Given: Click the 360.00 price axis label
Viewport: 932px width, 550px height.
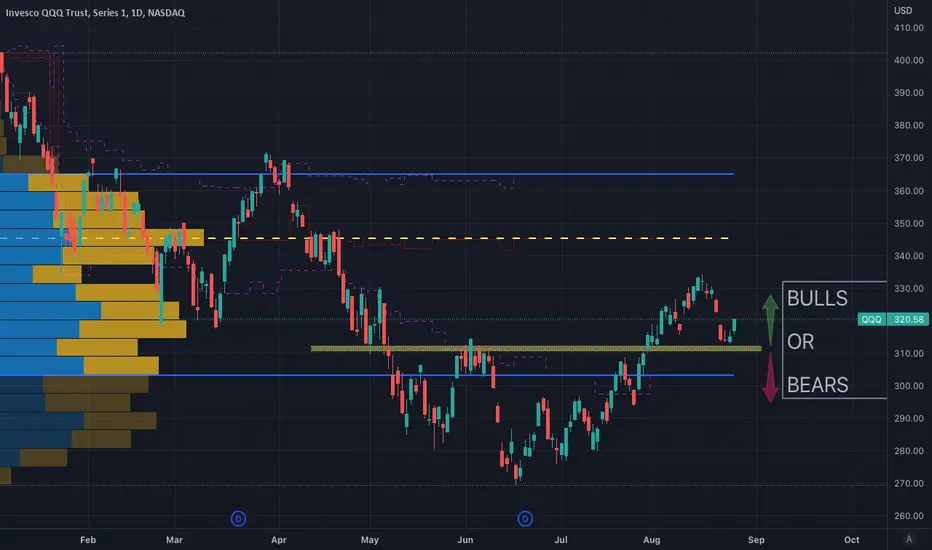Looking at the screenshot, I should coord(909,191).
